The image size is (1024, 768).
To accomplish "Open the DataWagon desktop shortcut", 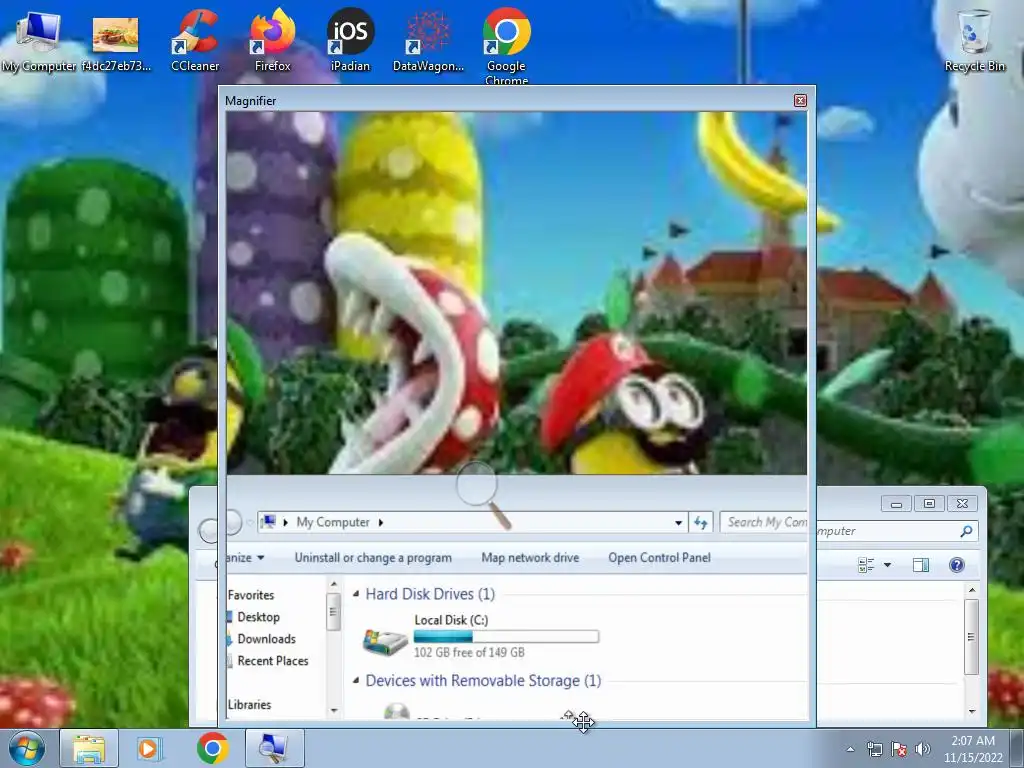I will coord(428,41).
